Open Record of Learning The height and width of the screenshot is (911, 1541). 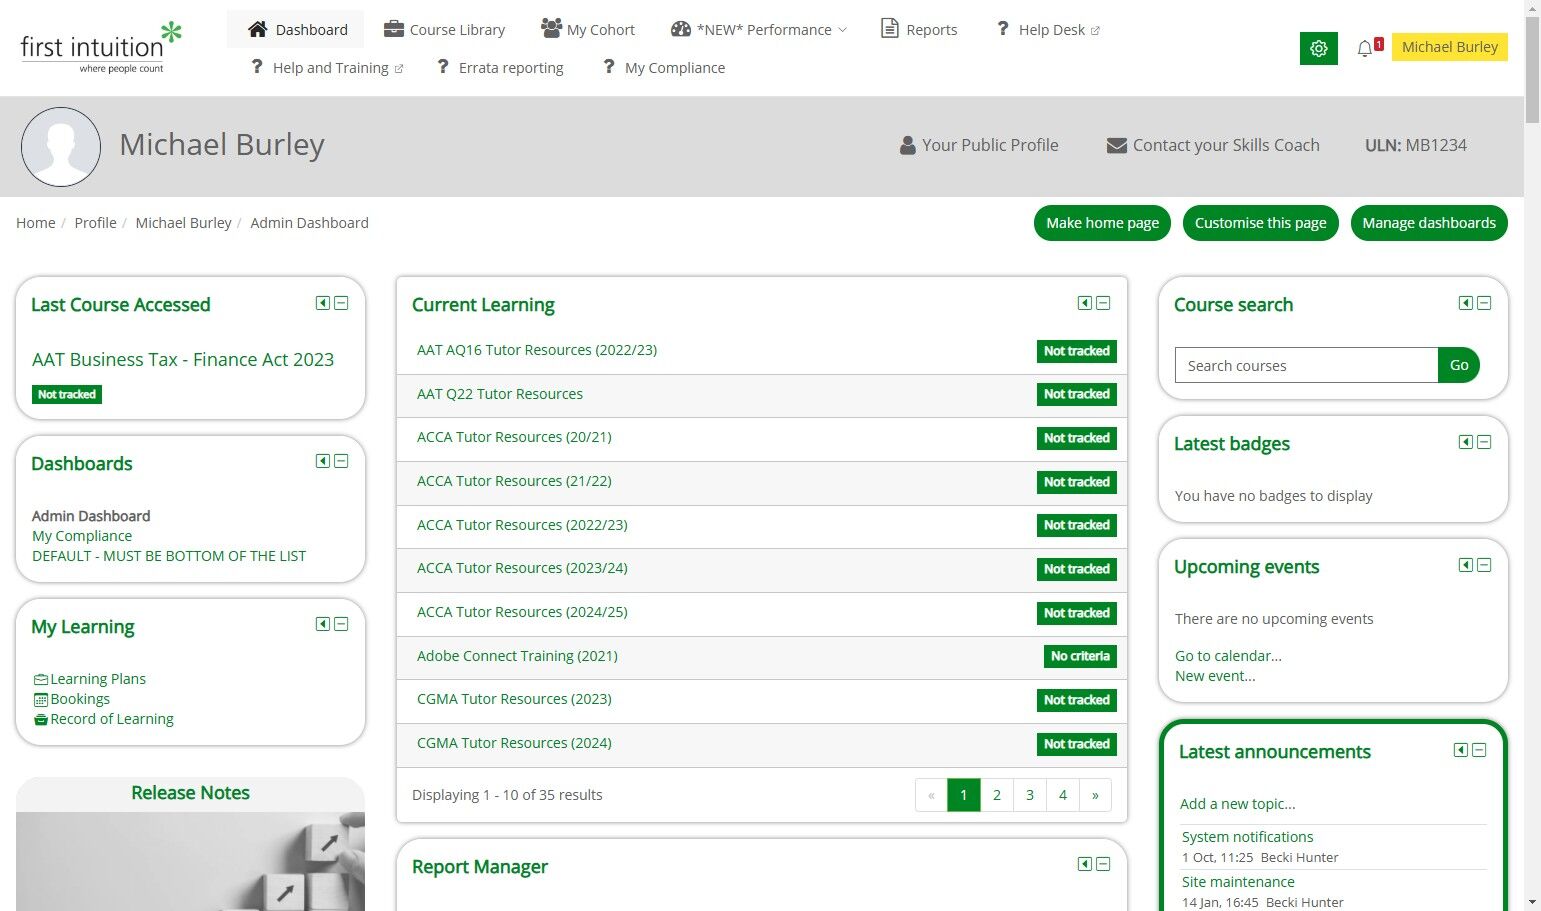point(112,719)
